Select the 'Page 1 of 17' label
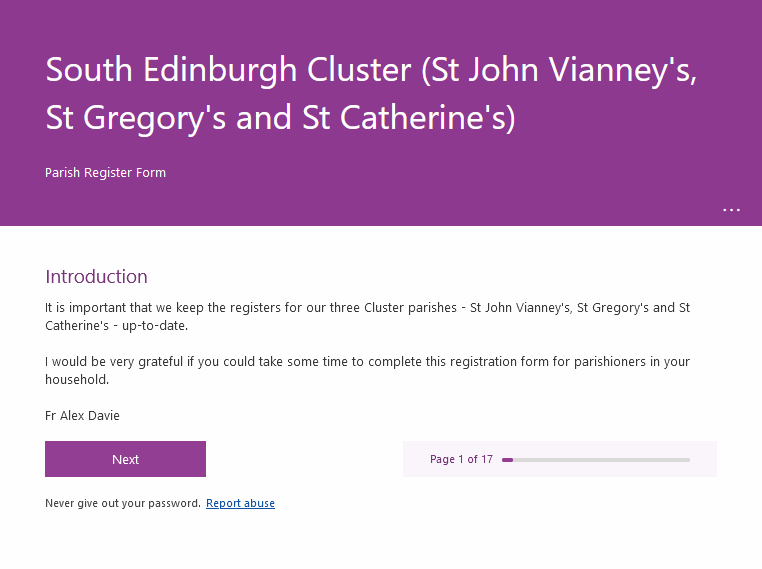The width and height of the screenshot is (762, 569). coord(461,459)
